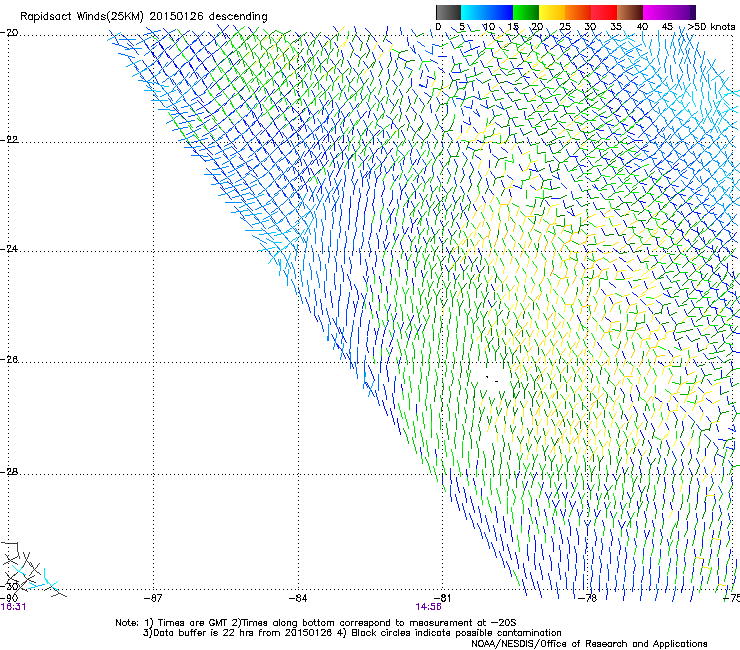Click the cyan-blue 5-15 knots legend segment
The height and width of the screenshot is (650, 740).
(487, 12)
